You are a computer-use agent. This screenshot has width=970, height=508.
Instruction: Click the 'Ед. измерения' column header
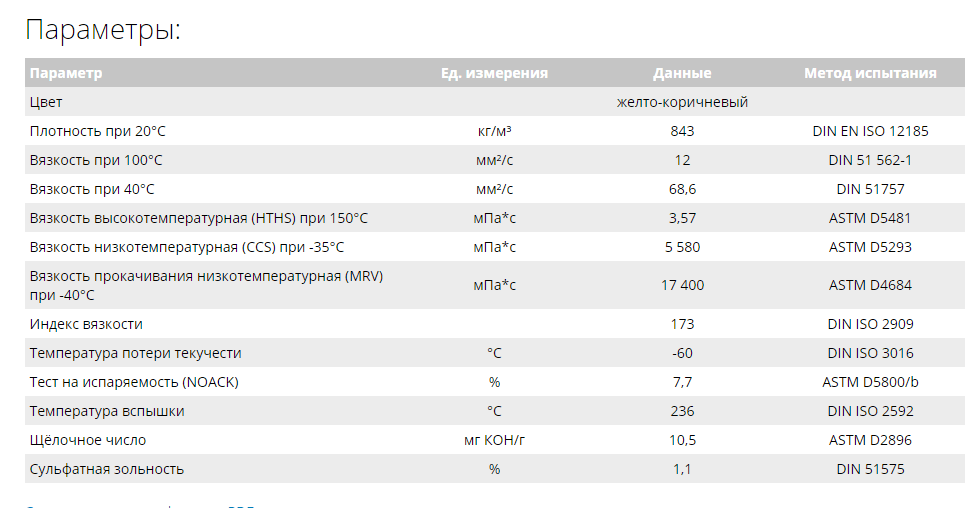point(494,73)
